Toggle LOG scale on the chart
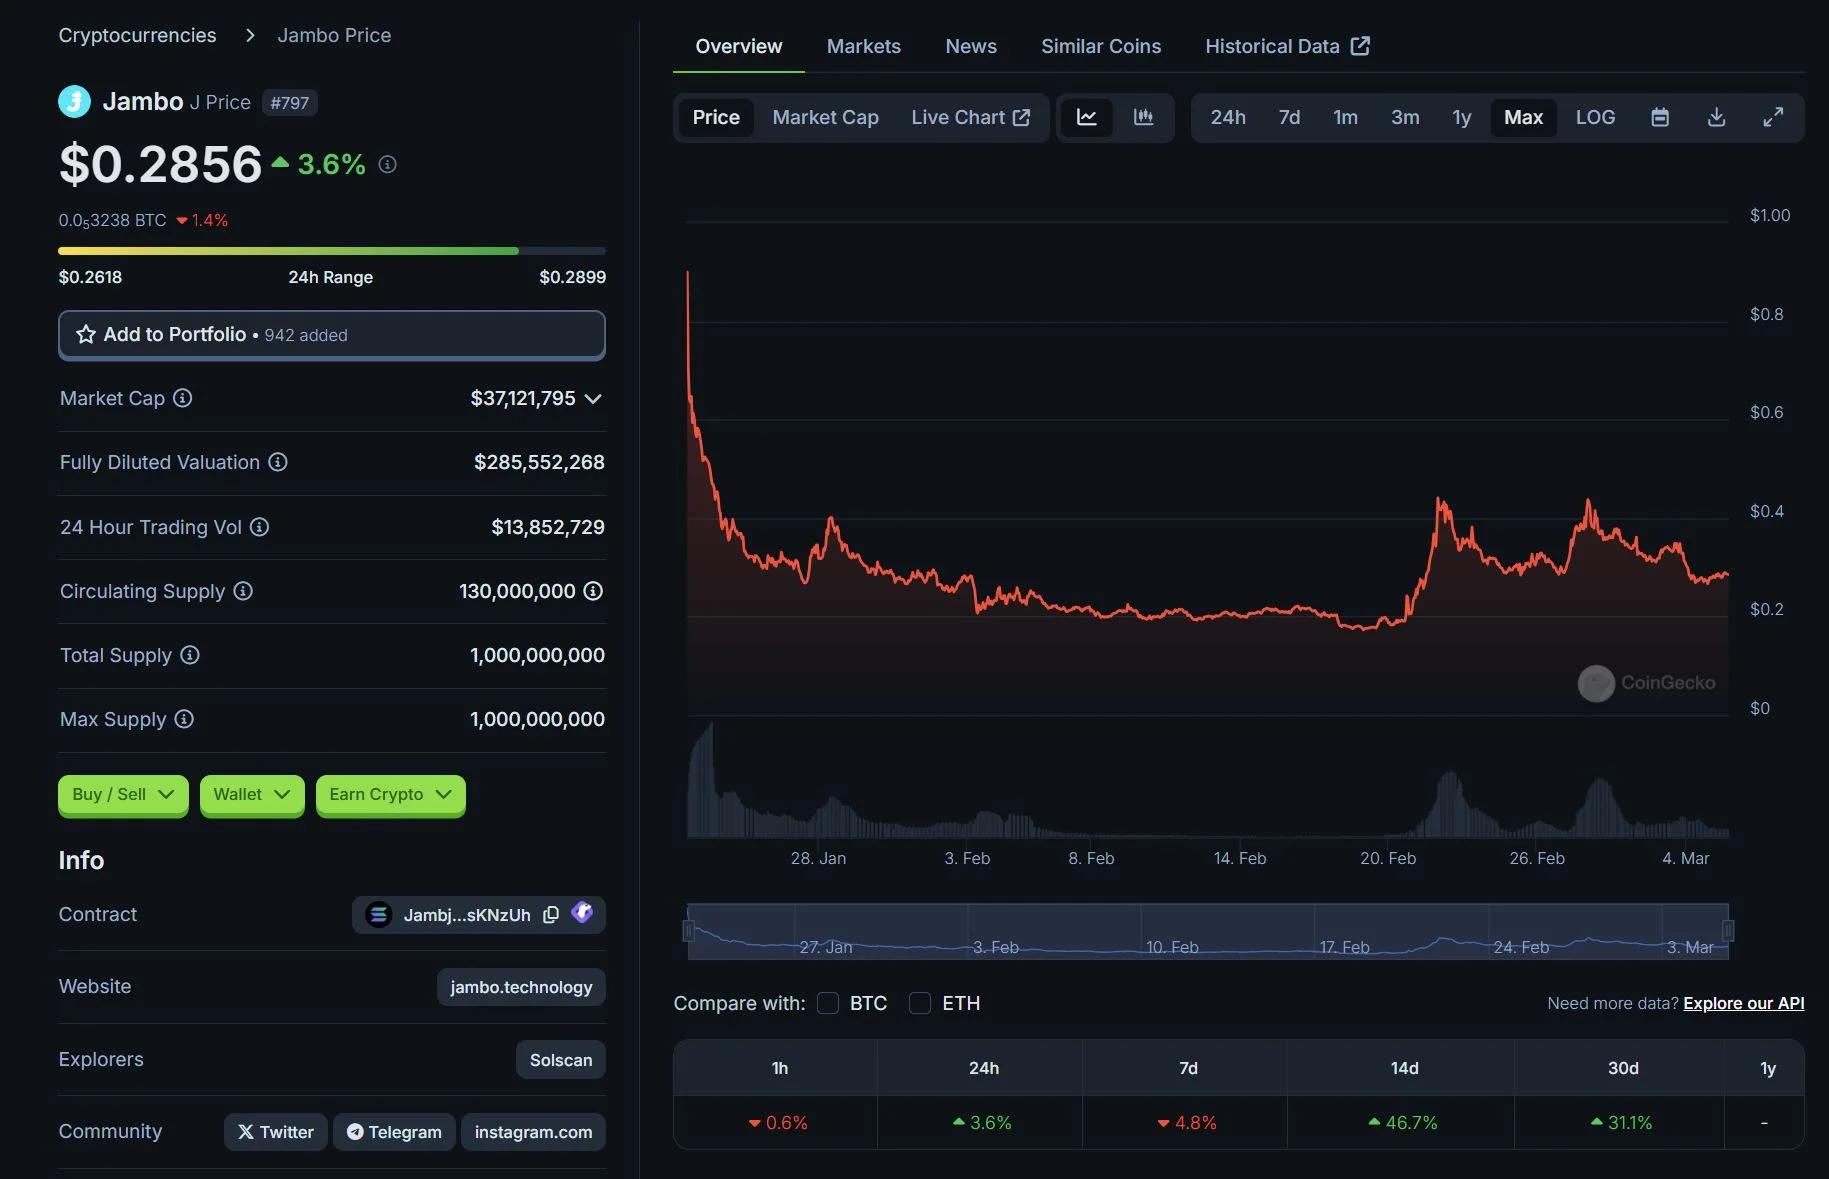Image resolution: width=1829 pixels, height=1179 pixels. pos(1595,117)
